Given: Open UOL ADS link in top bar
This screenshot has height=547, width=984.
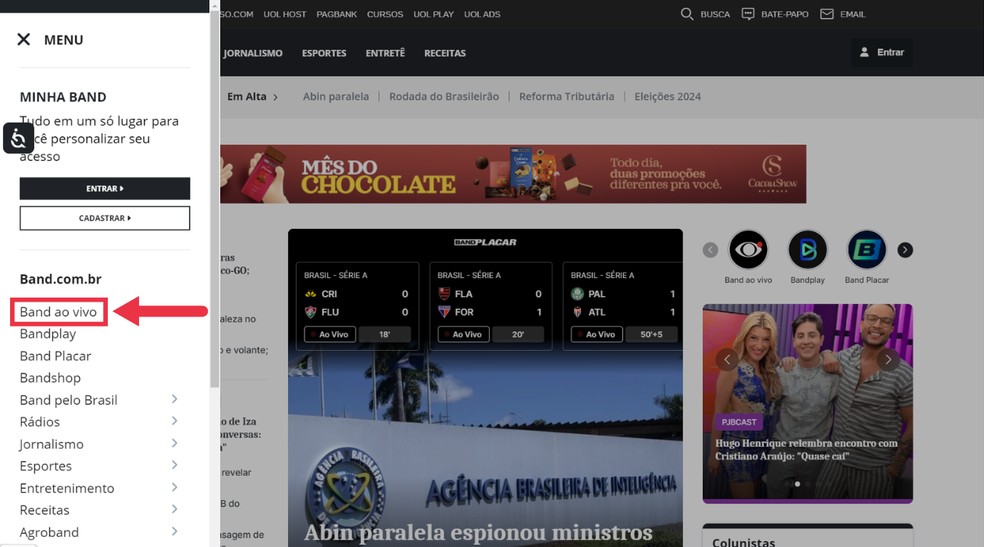Looking at the screenshot, I should point(482,14).
